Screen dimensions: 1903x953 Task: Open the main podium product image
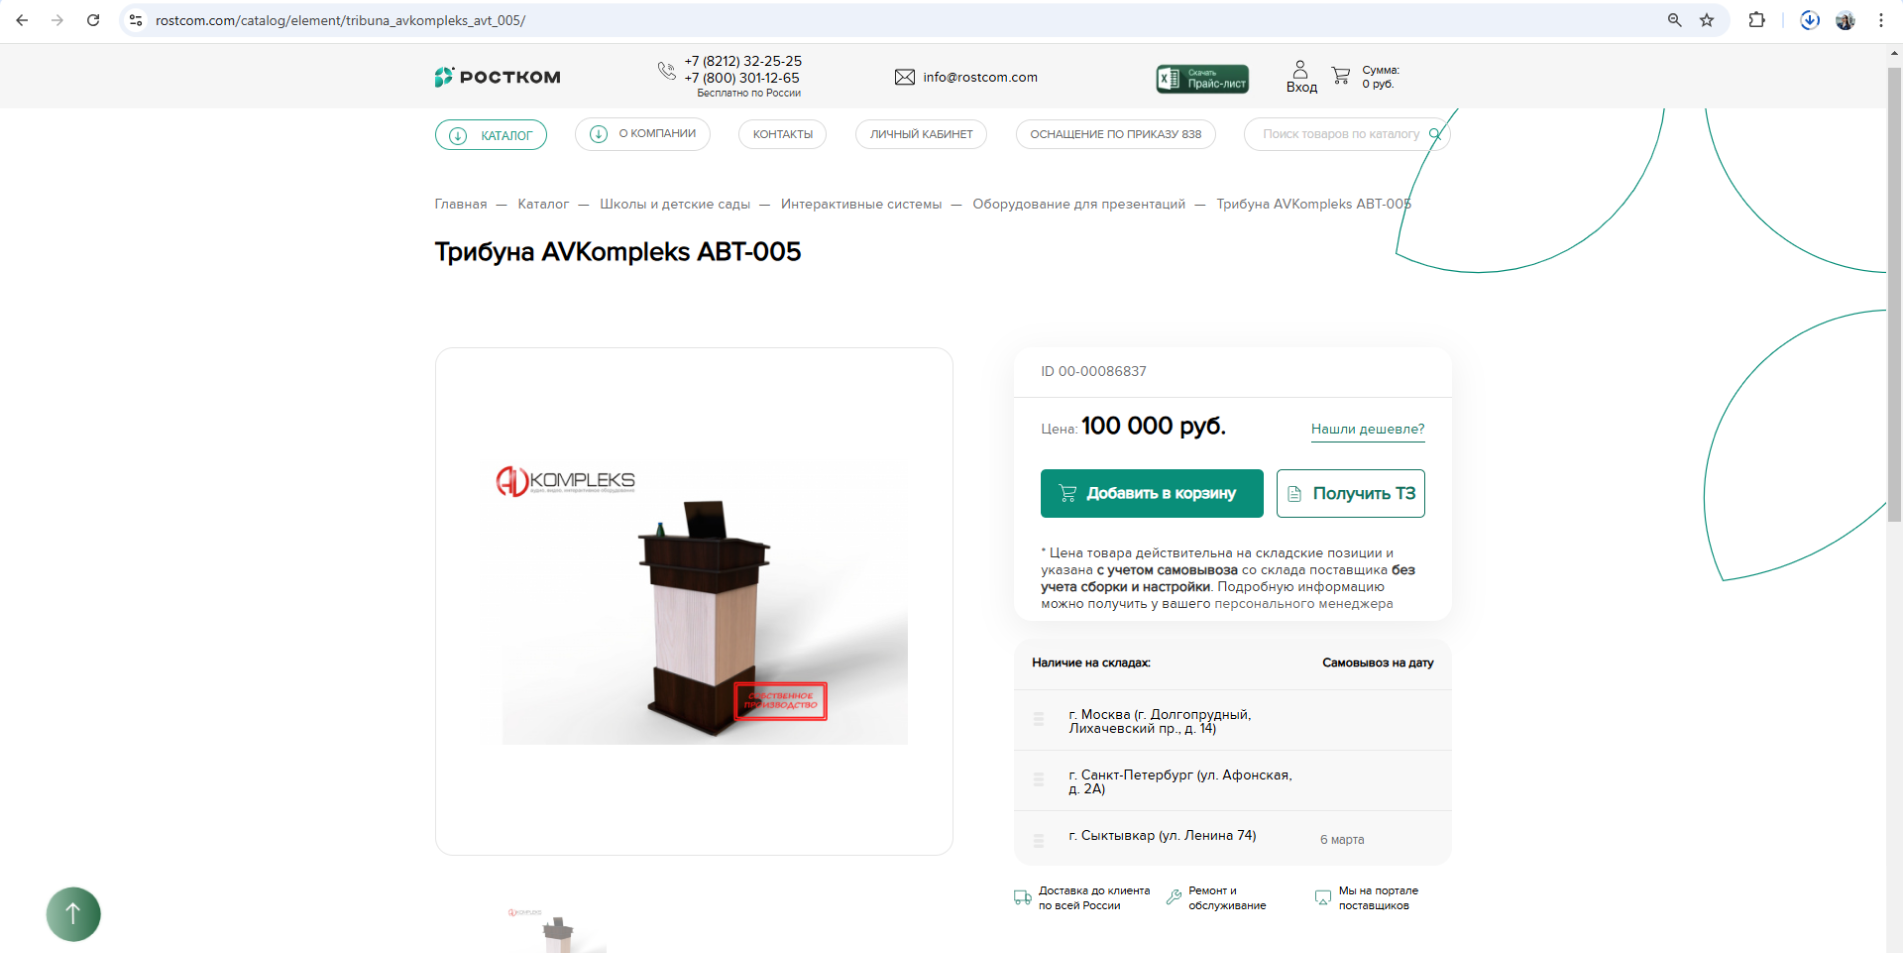pyautogui.click(x=694, y=601)
